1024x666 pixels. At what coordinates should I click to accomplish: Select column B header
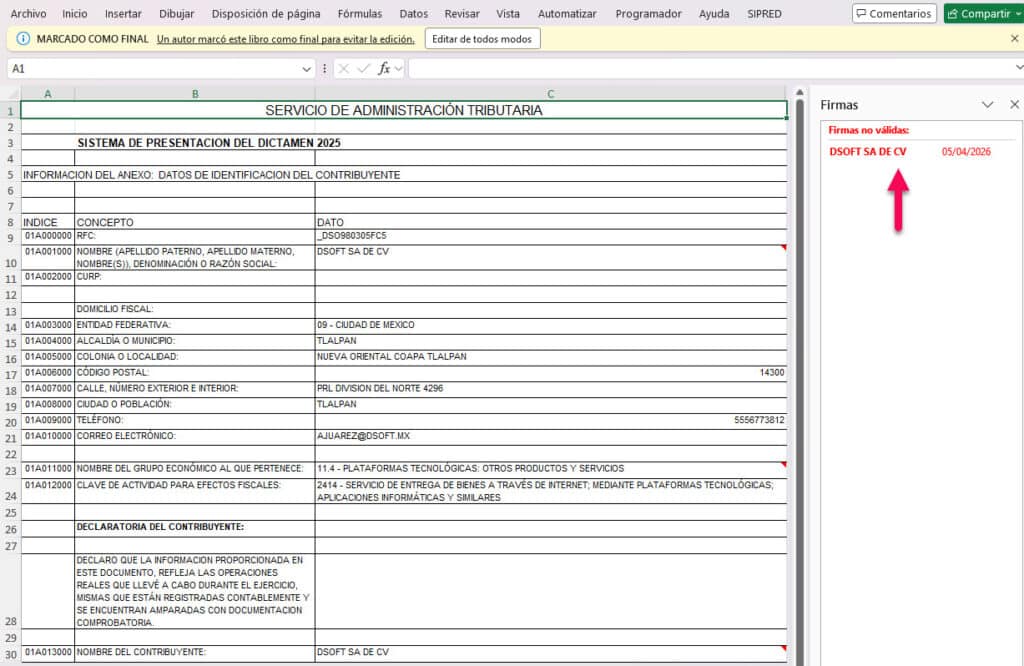point(195,94)
